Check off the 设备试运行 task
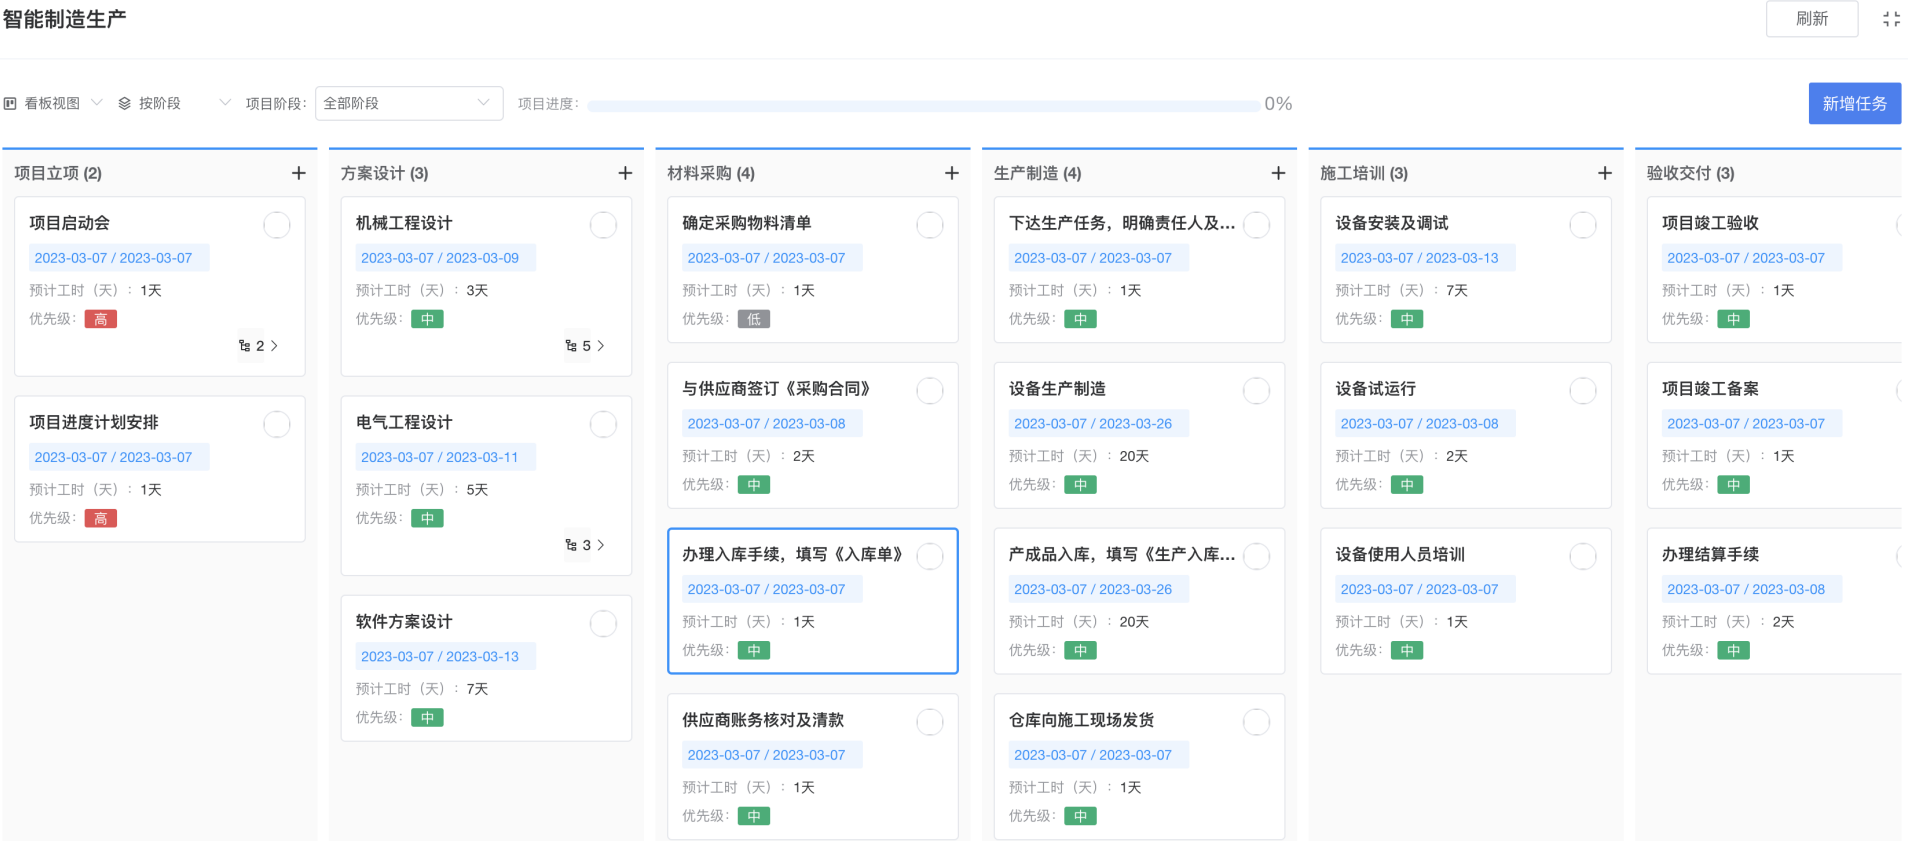The image size is (1908, 841). point(1582,391)
